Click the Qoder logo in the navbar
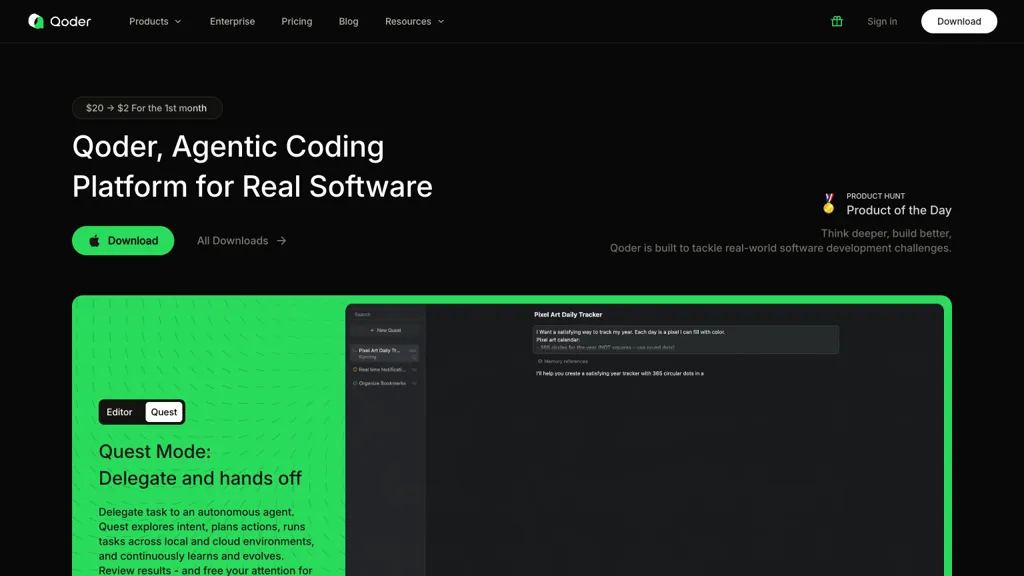This screenshot has height=576, width=1024. click(x=59, y=21)
